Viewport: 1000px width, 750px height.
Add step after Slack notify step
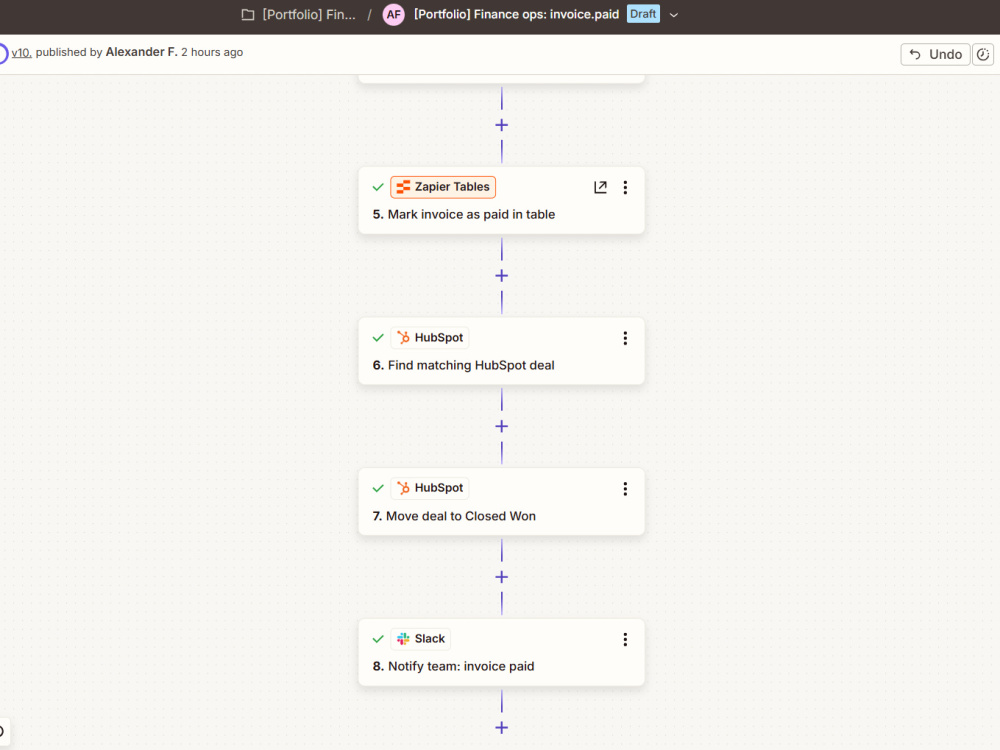[502, 728]
